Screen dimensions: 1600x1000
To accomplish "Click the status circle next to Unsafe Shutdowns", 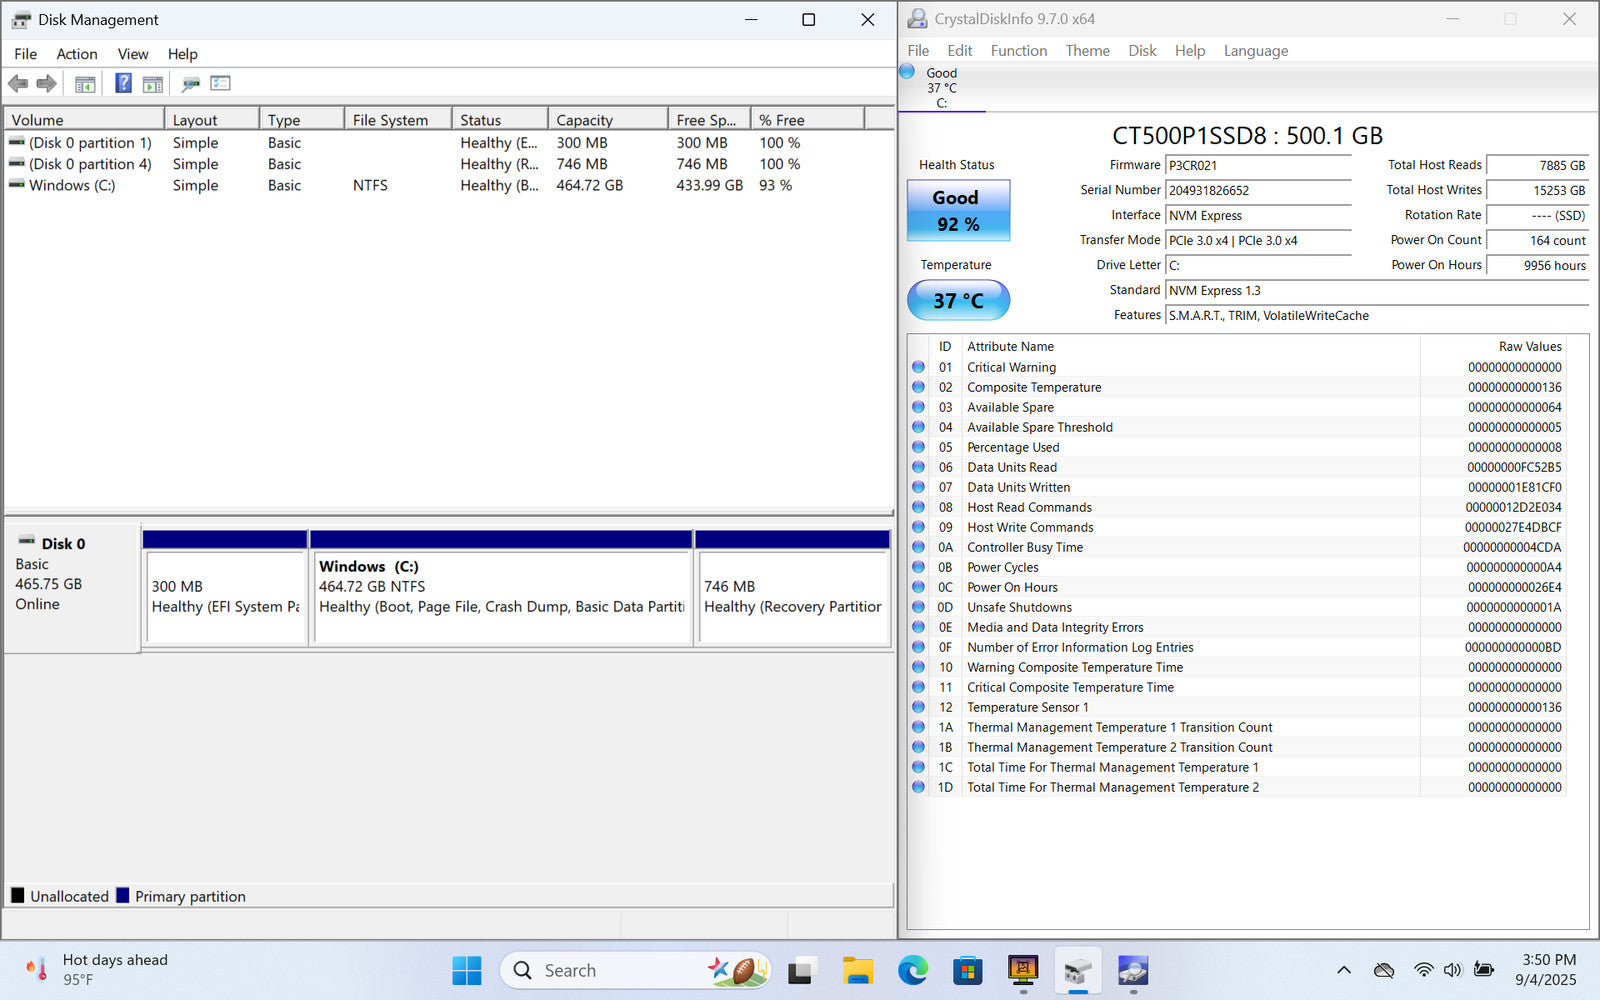I will 918,607.
